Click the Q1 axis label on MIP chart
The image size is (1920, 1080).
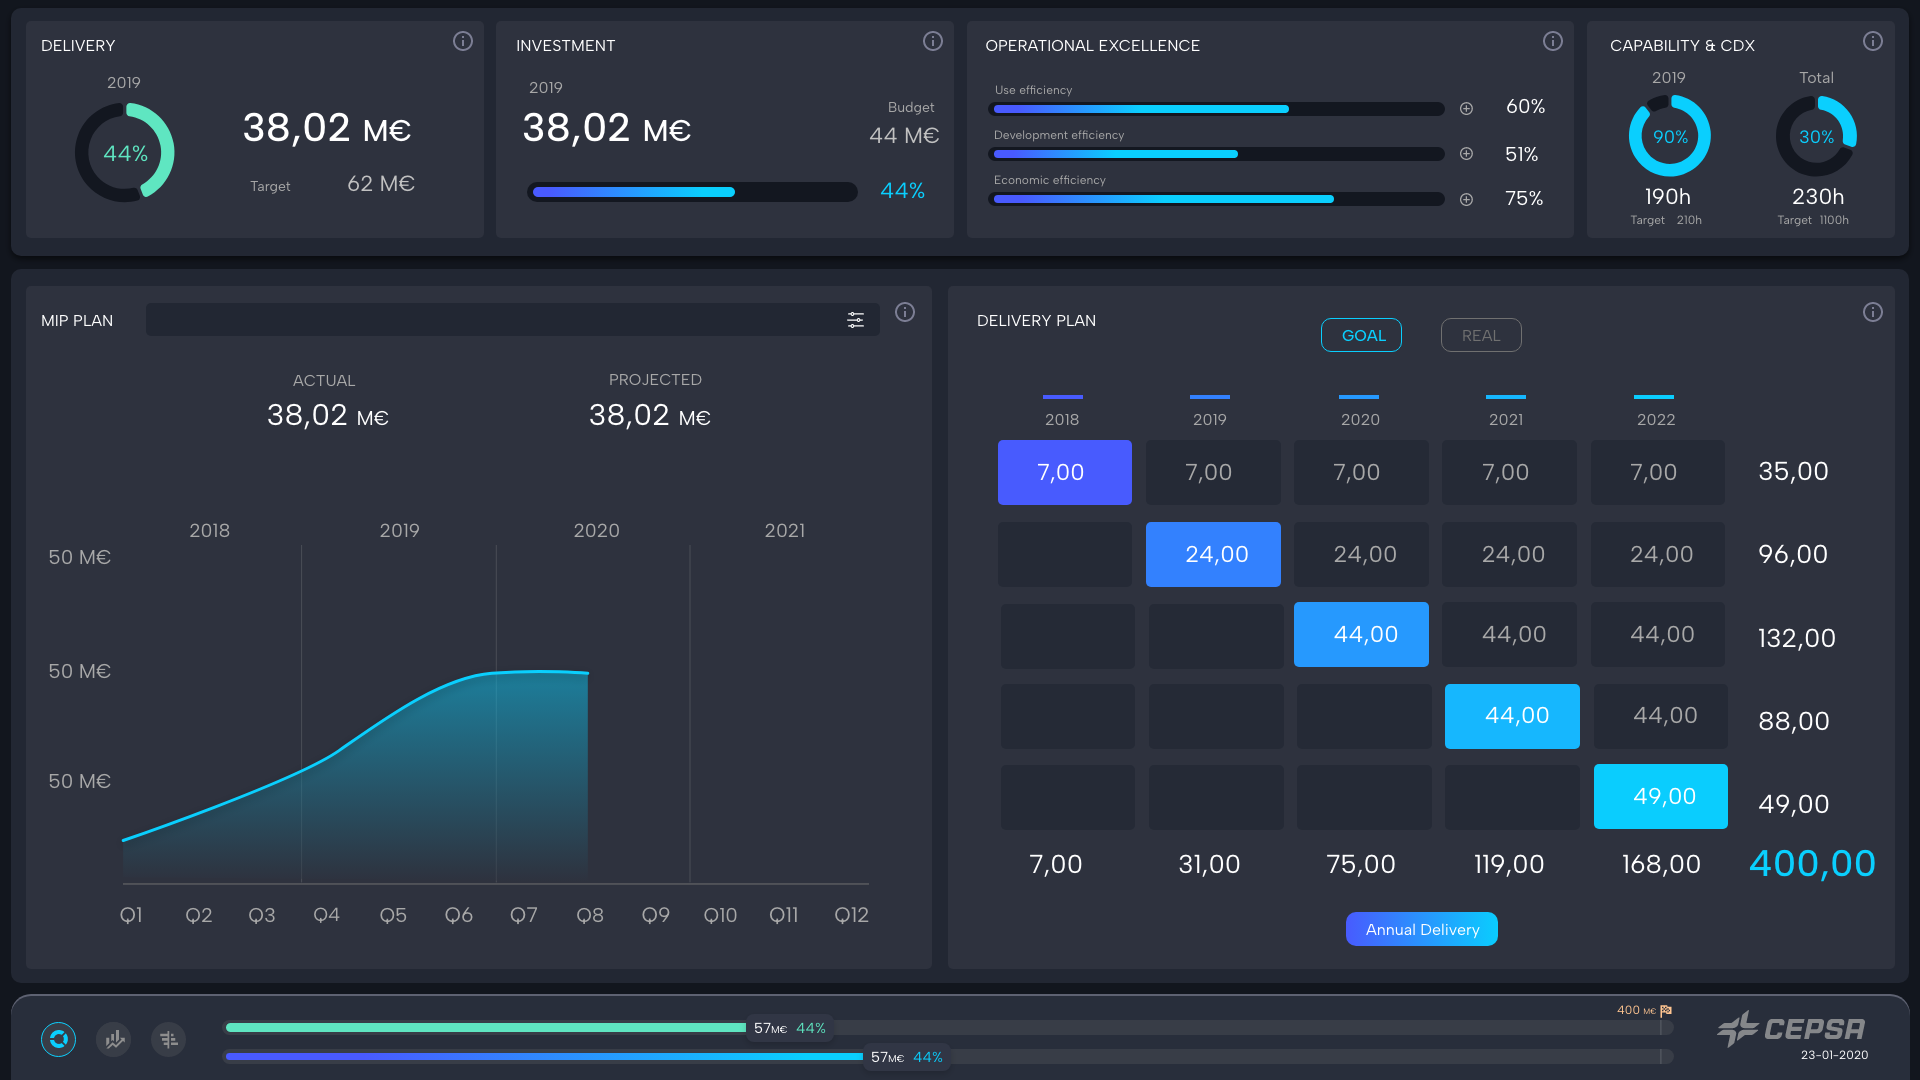point(131,915)
